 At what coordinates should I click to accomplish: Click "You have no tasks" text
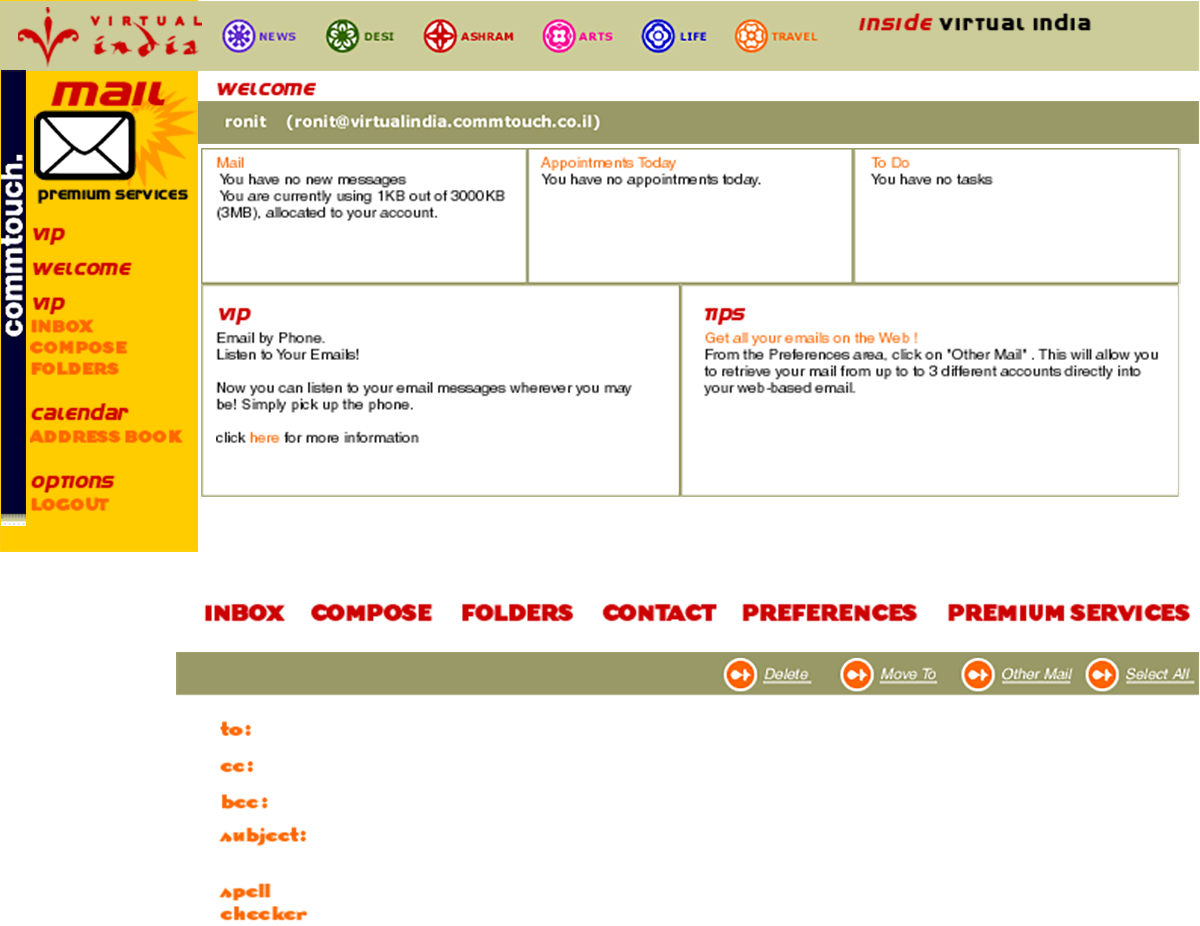[x=931, y=180]
